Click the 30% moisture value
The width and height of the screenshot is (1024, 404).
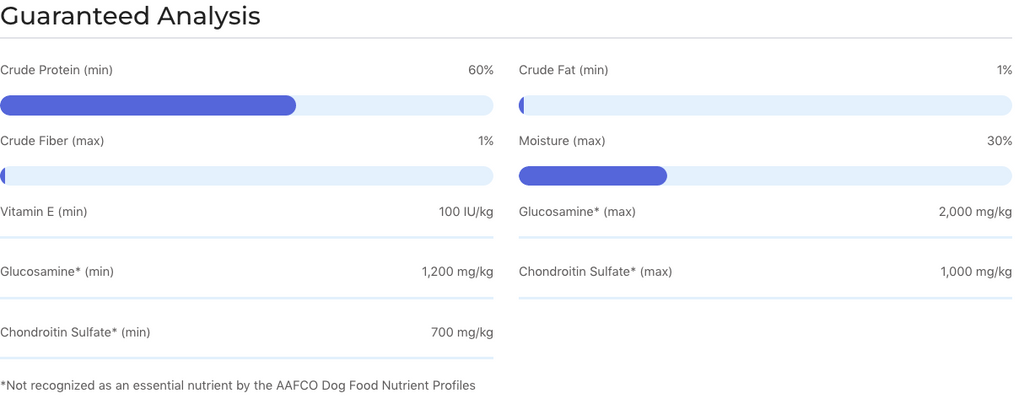click(x=999, y=141)
